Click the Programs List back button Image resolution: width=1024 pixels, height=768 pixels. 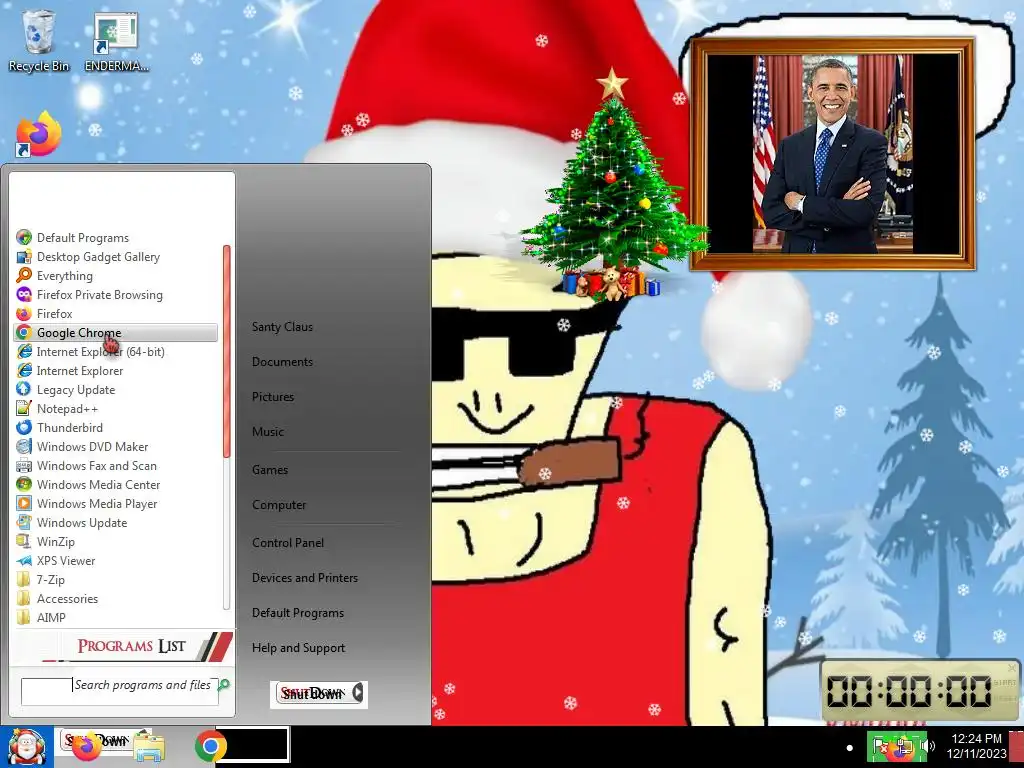point(124,646)
